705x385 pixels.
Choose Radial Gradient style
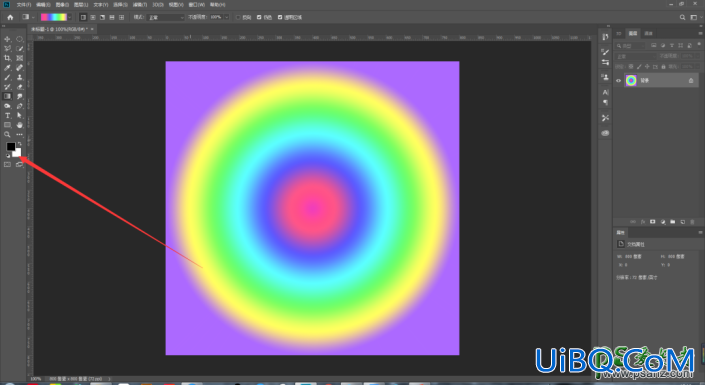(93, 17)
